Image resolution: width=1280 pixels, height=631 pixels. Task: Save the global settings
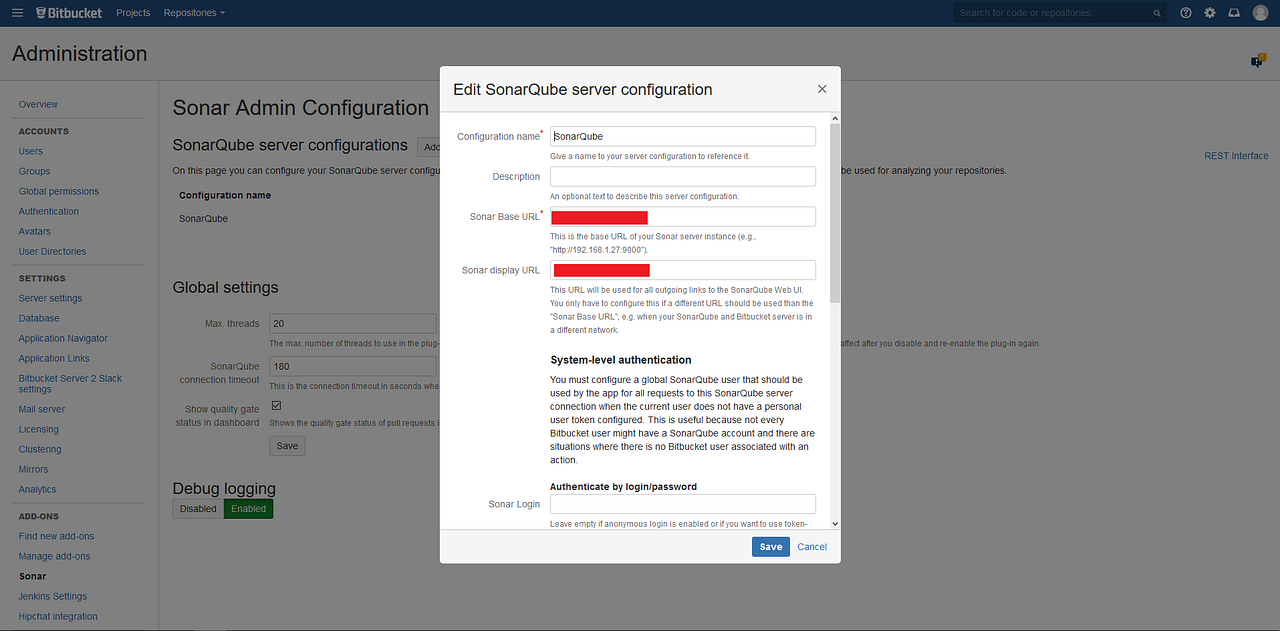coord(287,446)
